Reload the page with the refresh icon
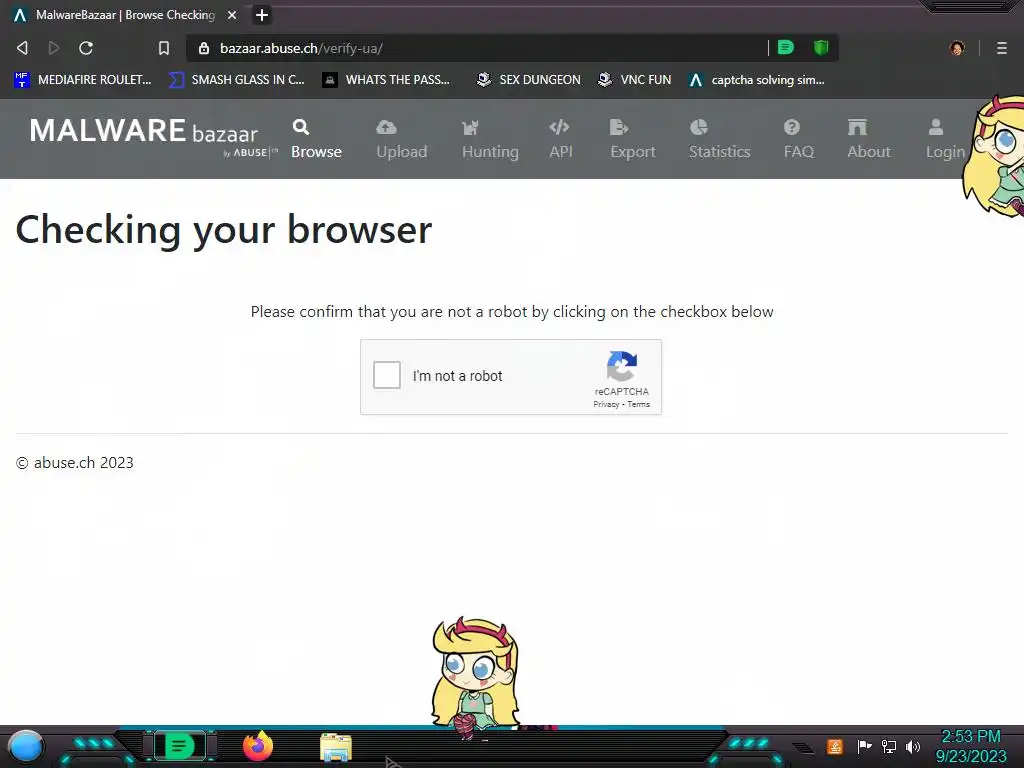Viewport: 1024px width, 768px height. [x=86, y=48]
